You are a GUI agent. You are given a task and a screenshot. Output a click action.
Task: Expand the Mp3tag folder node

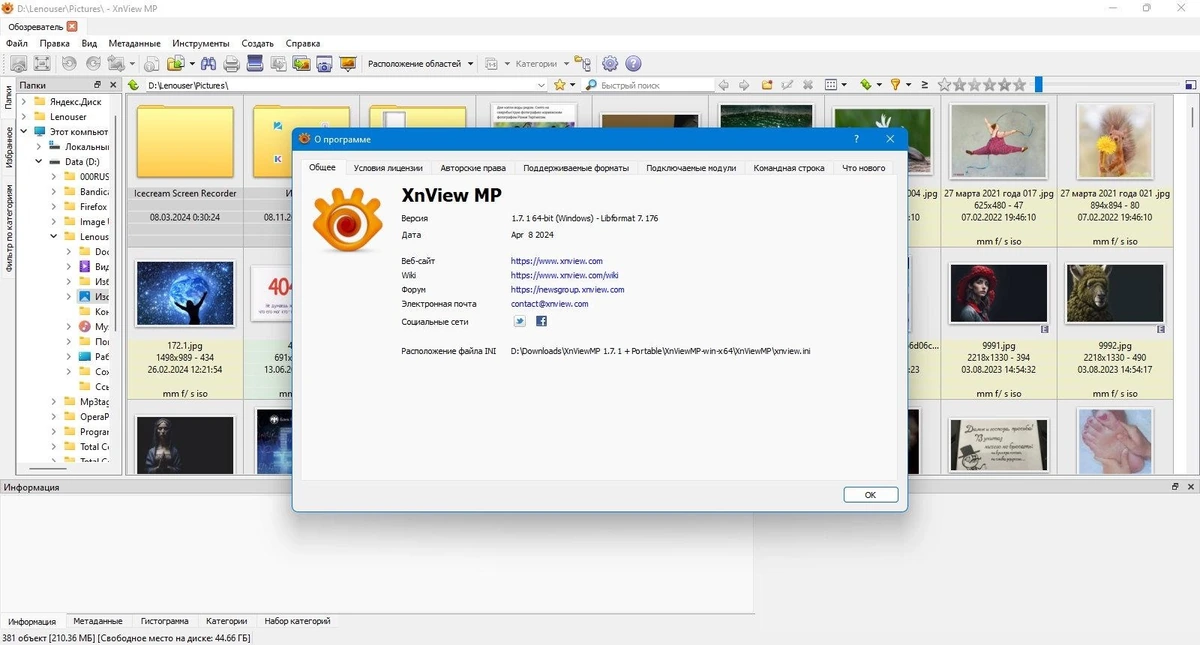pyautogui.click(x=55, y=401)
